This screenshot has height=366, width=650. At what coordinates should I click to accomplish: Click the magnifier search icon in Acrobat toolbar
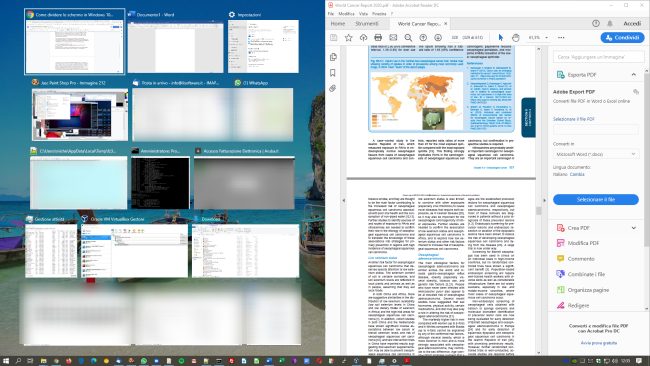[408, 38]
